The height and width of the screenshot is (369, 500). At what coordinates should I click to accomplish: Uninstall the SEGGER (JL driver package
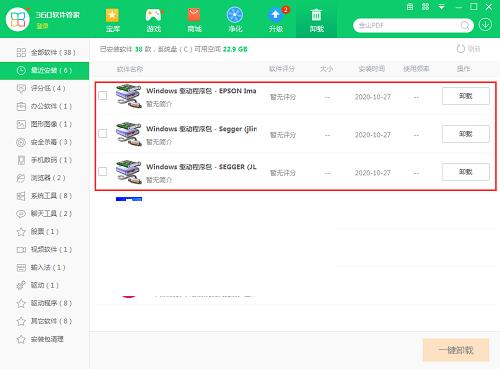pyautogui.click(x=466, y=172)
